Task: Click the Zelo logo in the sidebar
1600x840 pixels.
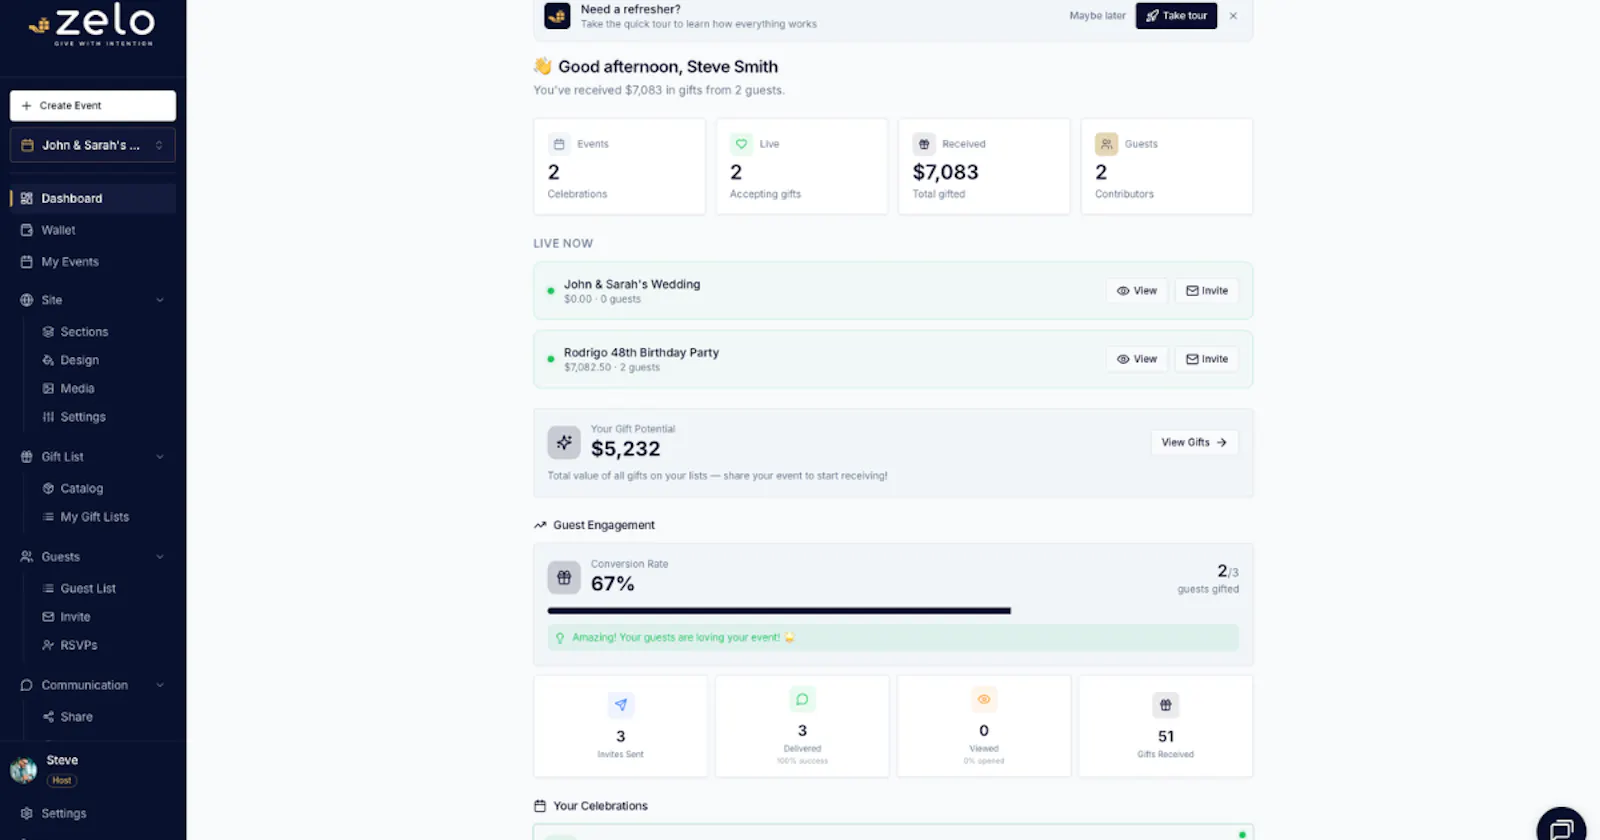Action: coord(92,24)
